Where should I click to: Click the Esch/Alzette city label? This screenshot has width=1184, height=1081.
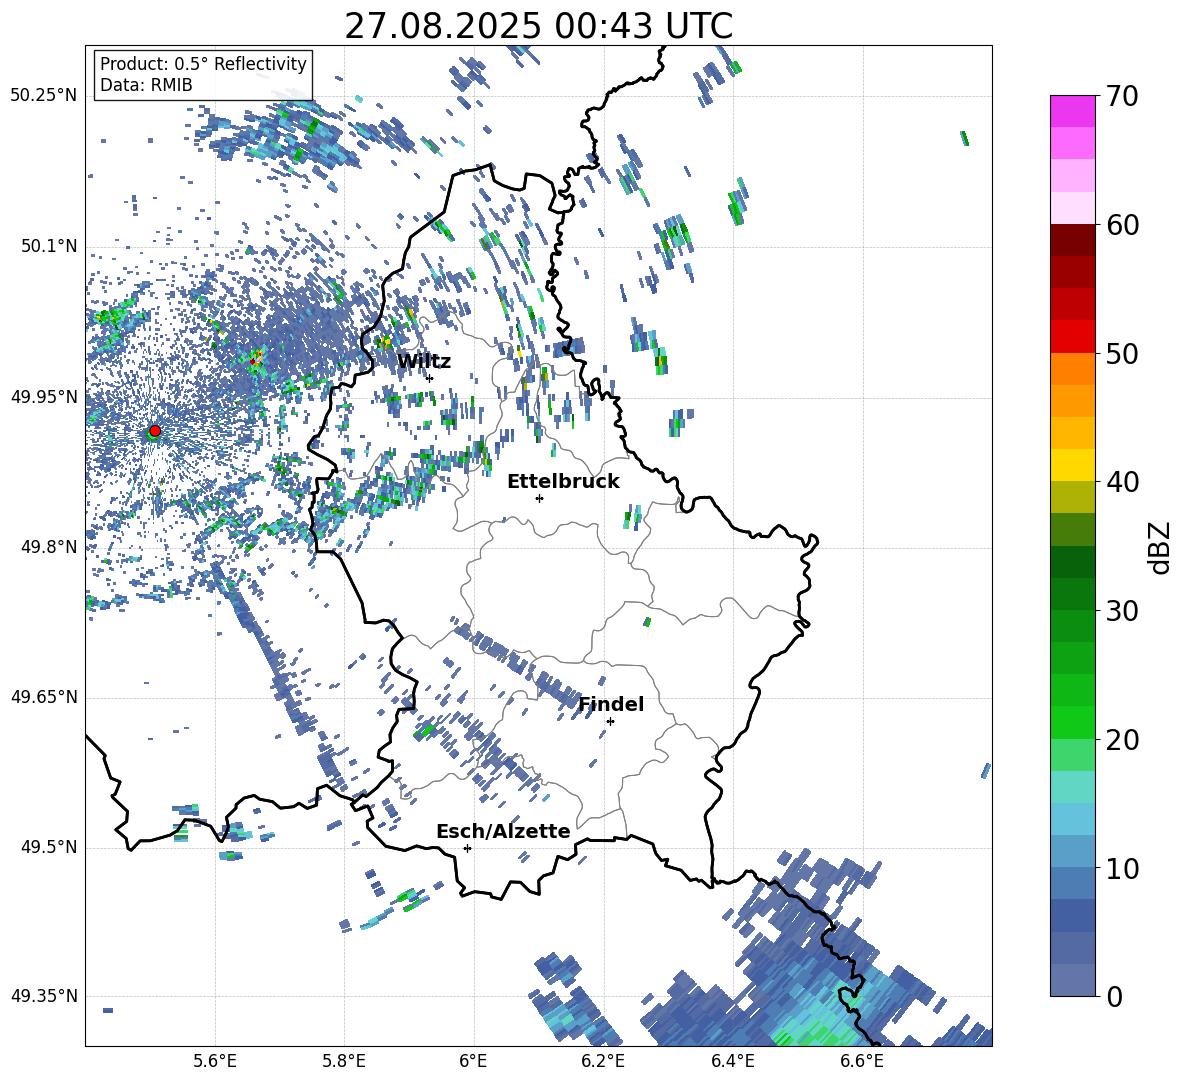click(x=503, y=831)
